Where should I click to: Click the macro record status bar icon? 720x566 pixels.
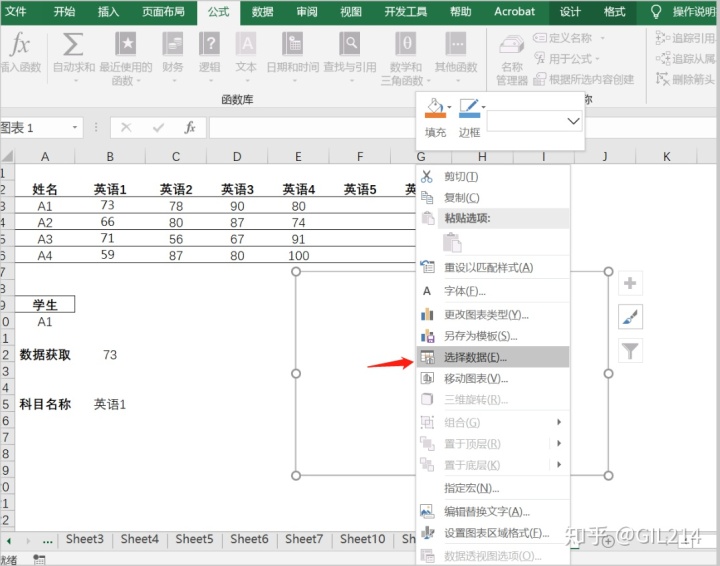39,560
